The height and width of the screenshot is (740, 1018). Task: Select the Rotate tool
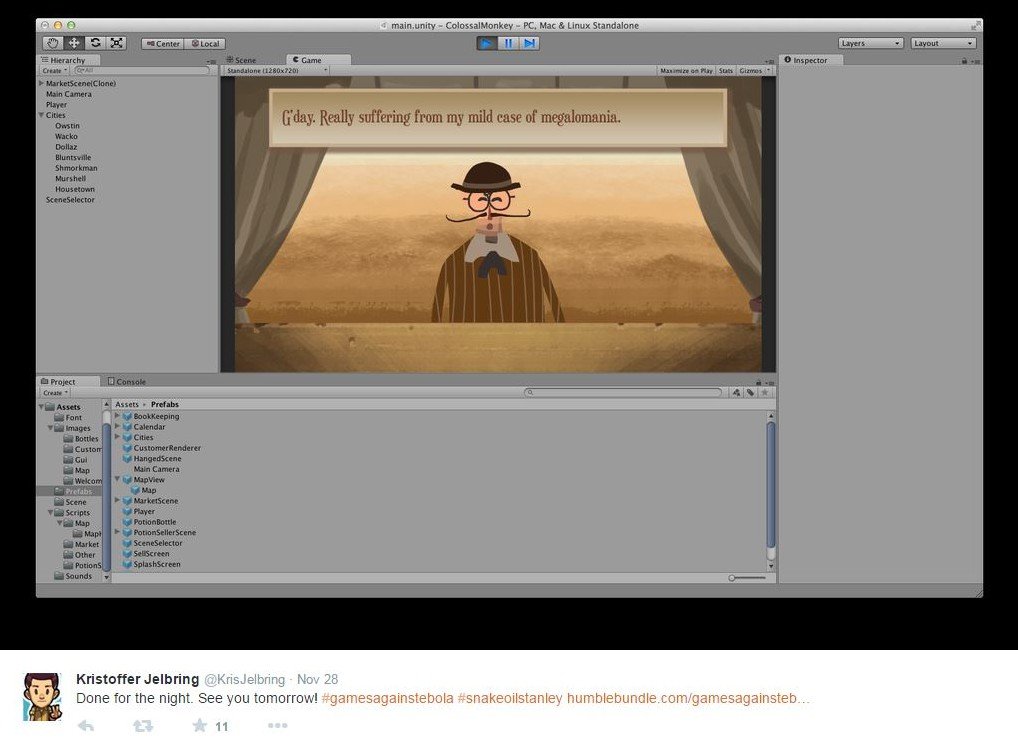tap(95, 43)
